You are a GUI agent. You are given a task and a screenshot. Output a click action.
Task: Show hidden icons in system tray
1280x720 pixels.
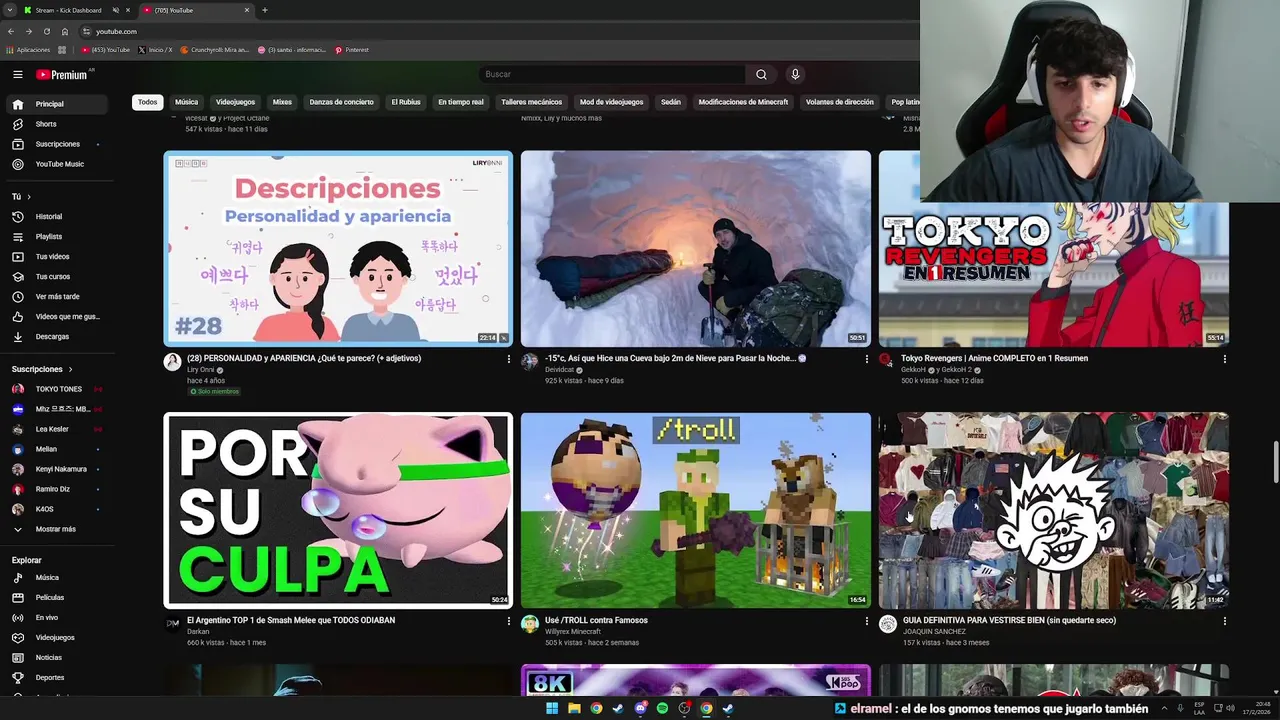coord(1164,708)
